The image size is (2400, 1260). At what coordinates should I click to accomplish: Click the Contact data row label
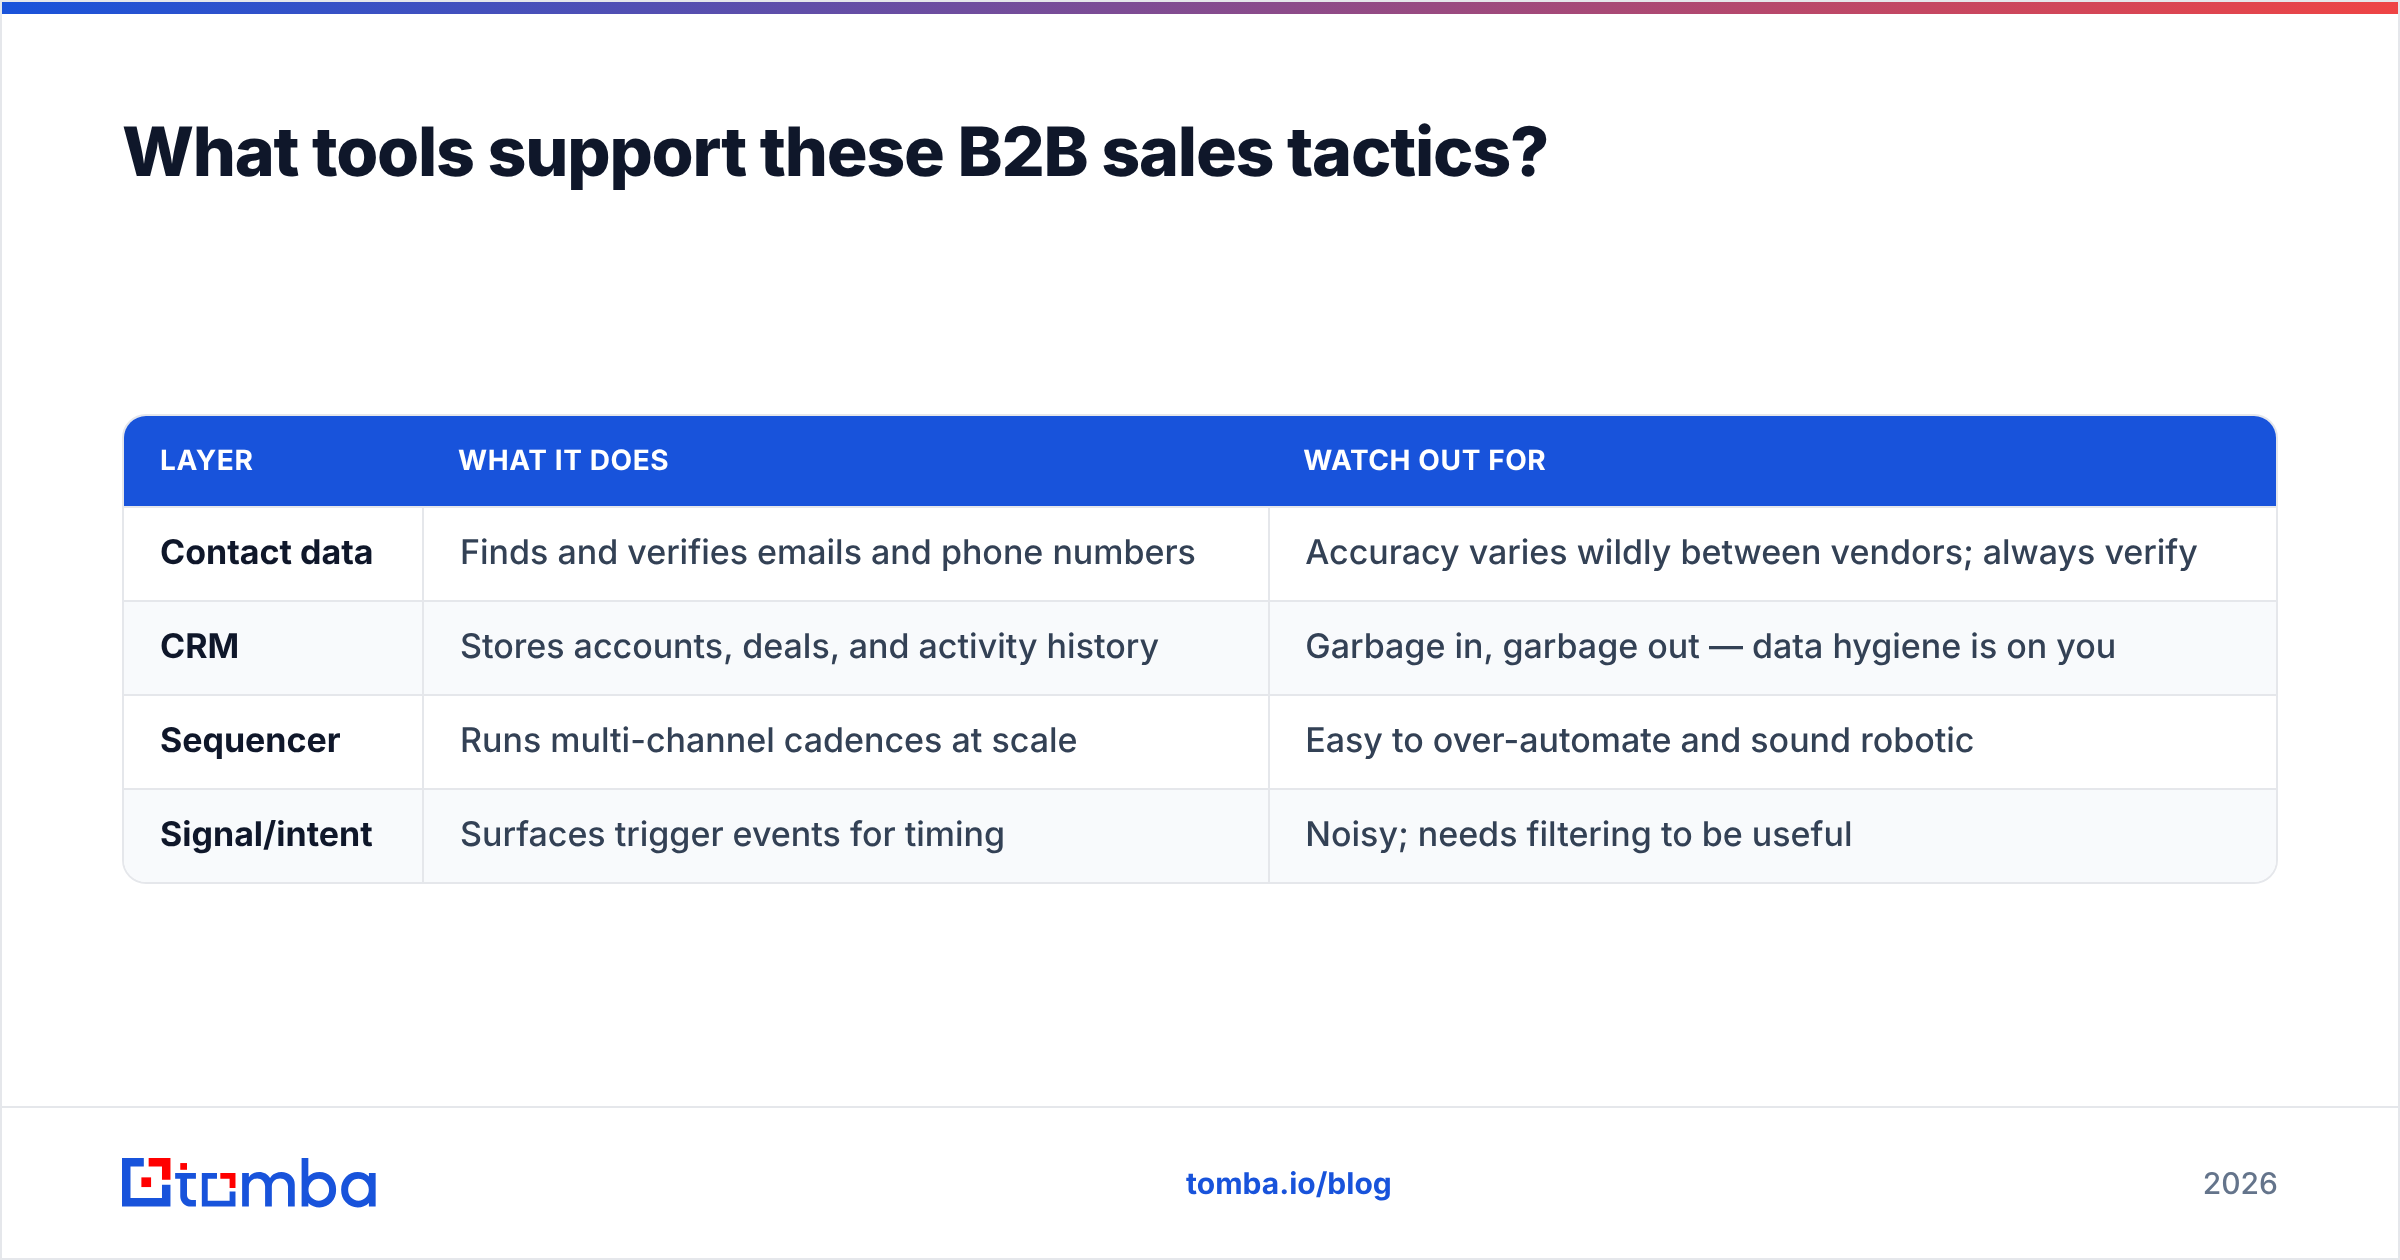(x=266, y=552)
